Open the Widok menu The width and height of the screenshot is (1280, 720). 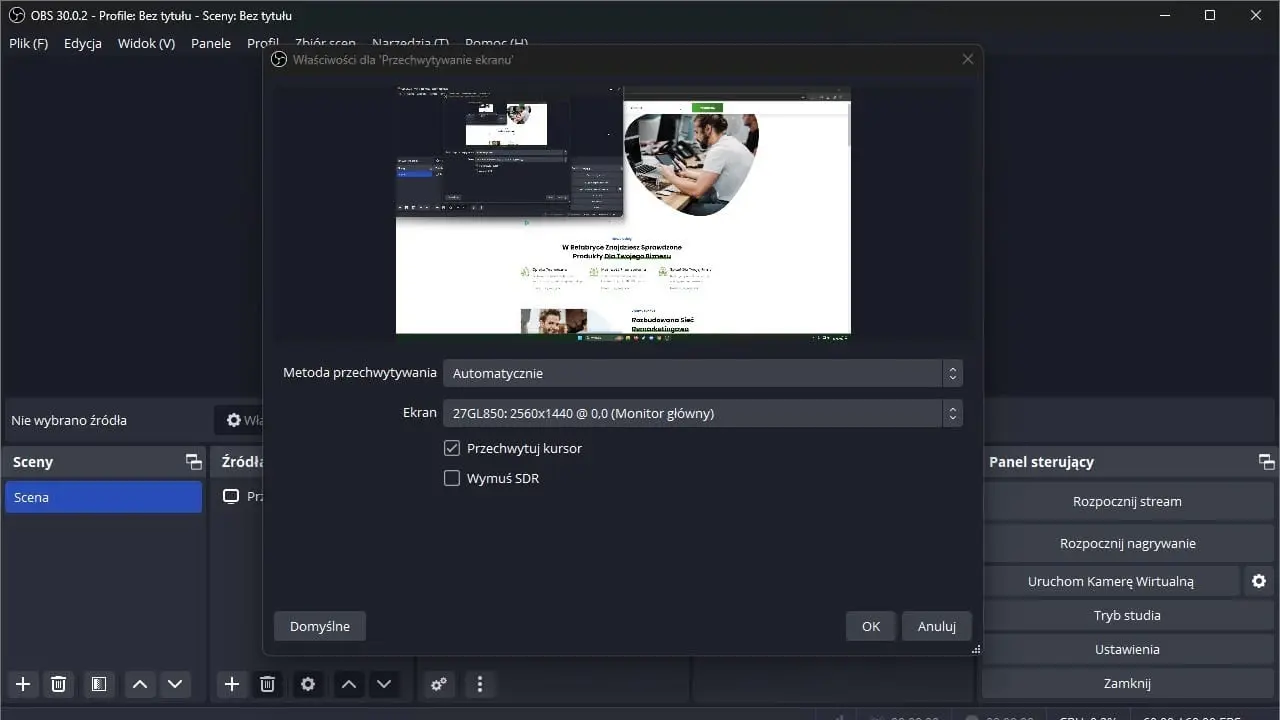tap(146, 43)
